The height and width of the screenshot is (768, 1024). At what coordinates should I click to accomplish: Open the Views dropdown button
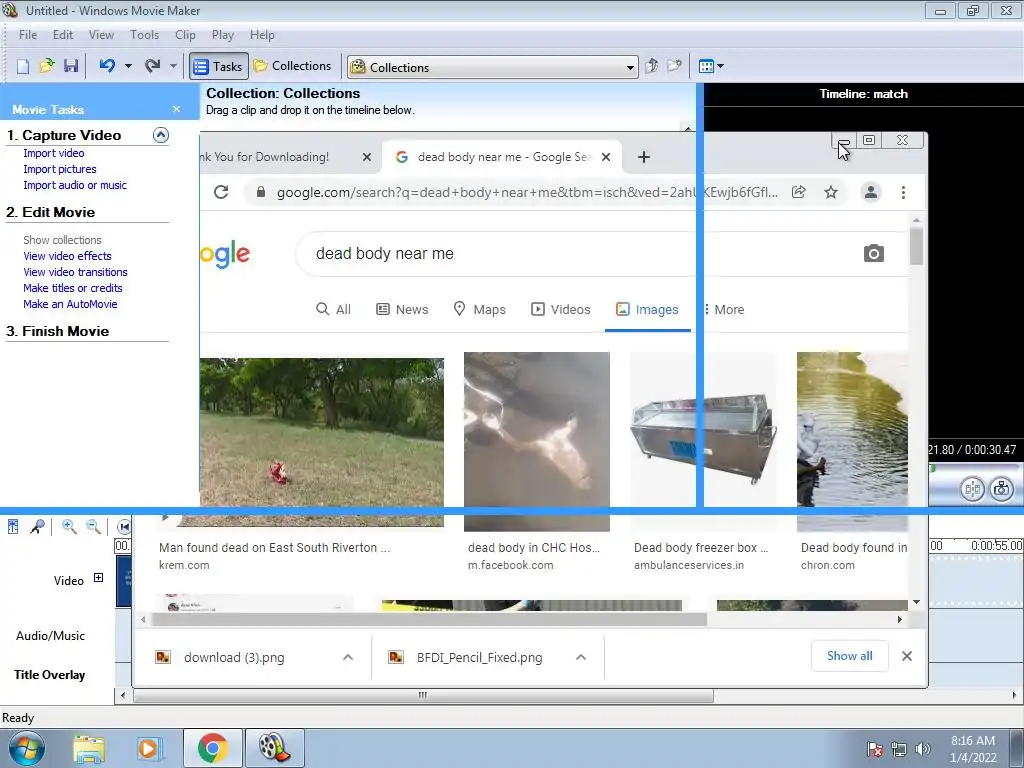pos(711,66)
